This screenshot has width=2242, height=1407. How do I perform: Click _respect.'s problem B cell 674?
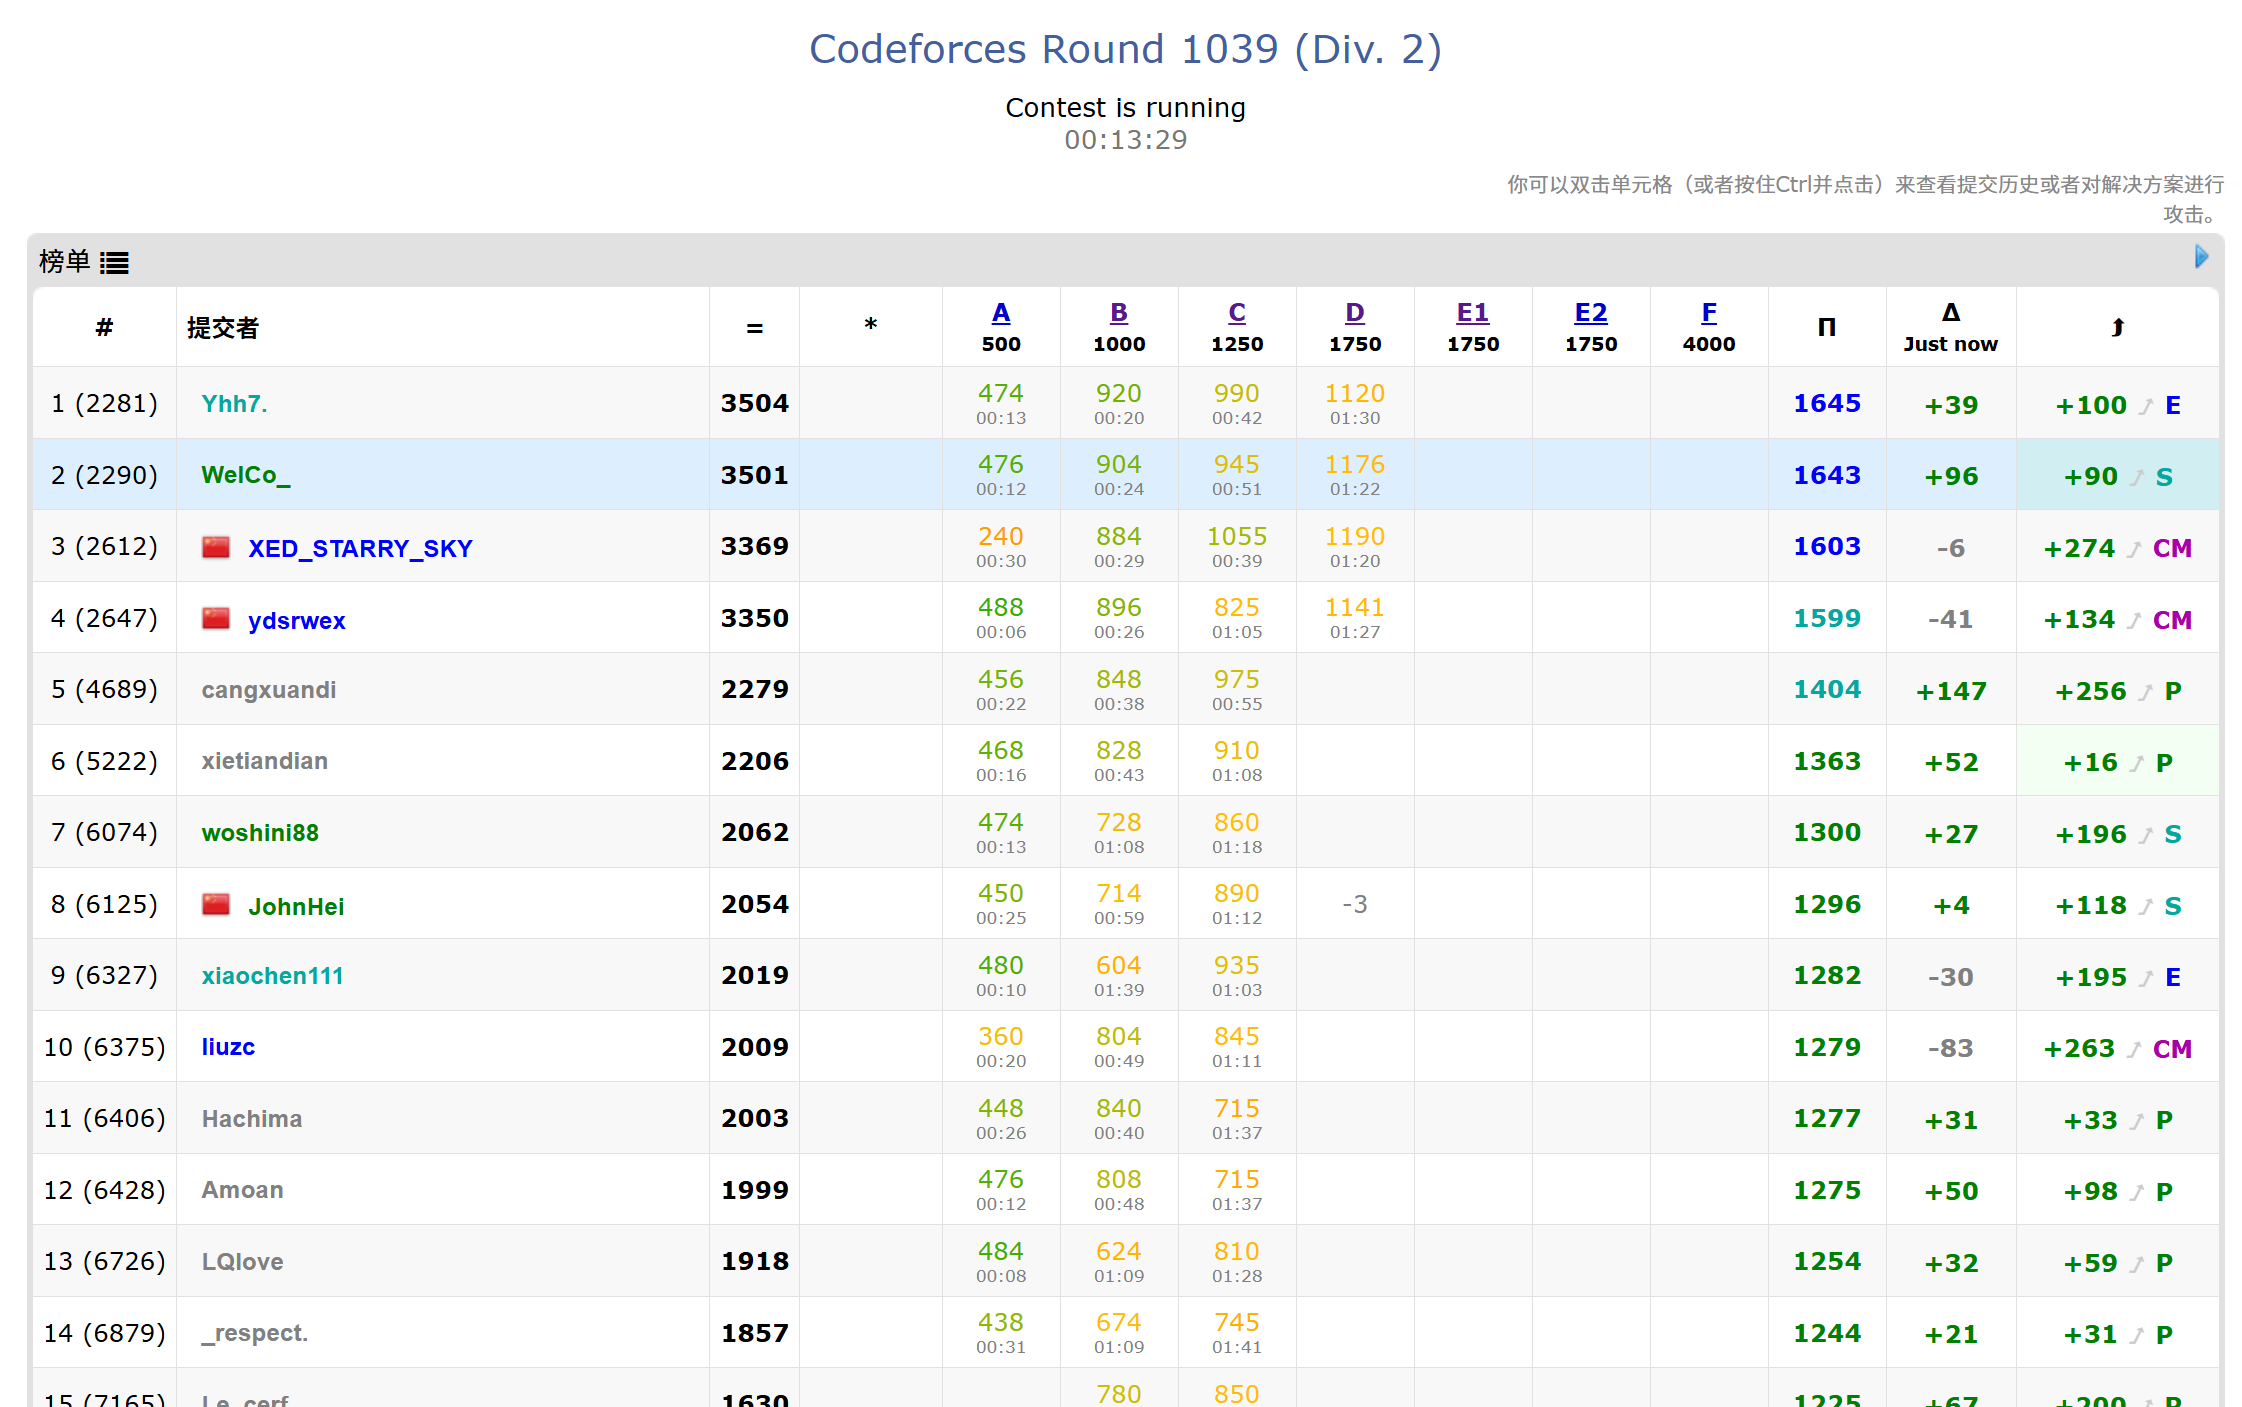[1118, 1333]
